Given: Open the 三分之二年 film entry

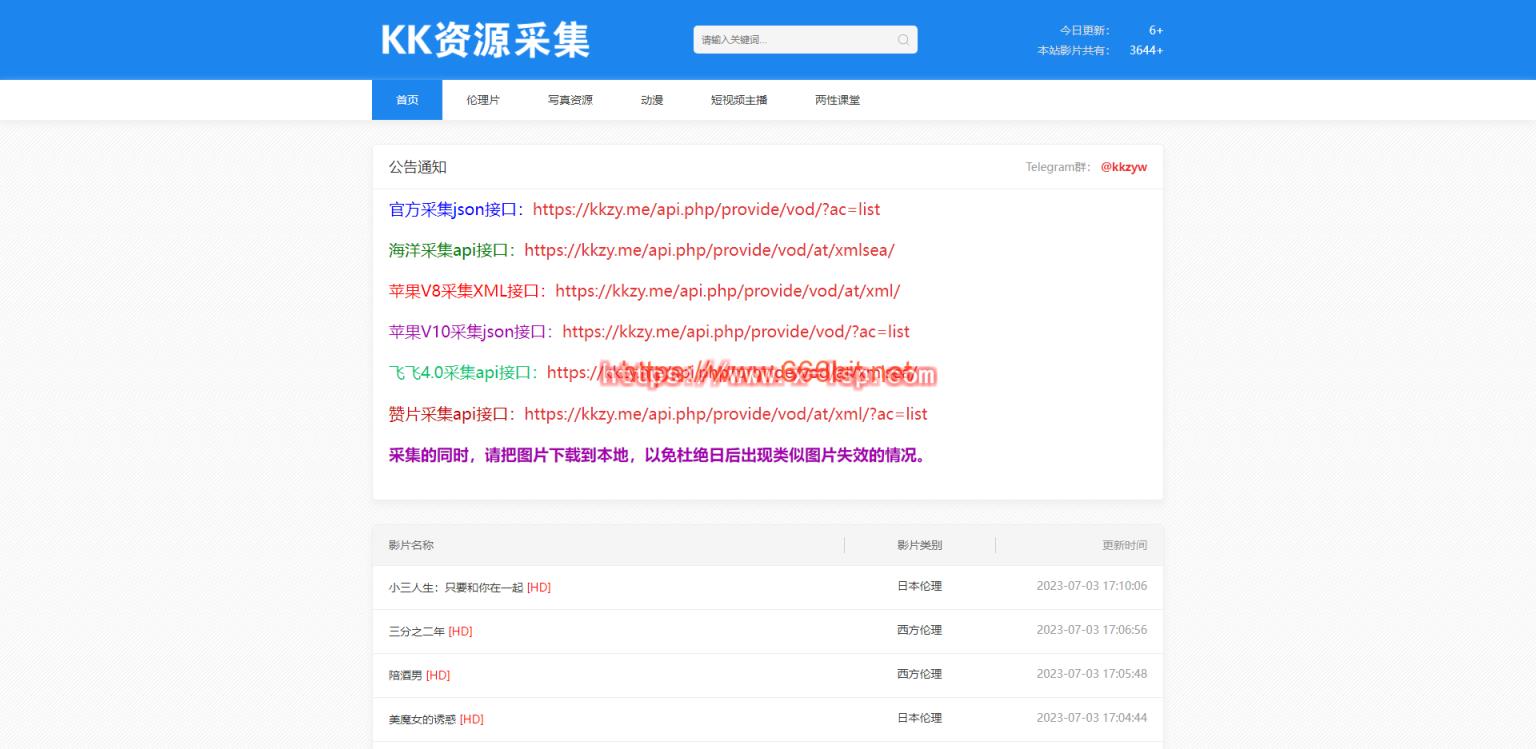Looking at the screenshot, I should 417,632.
